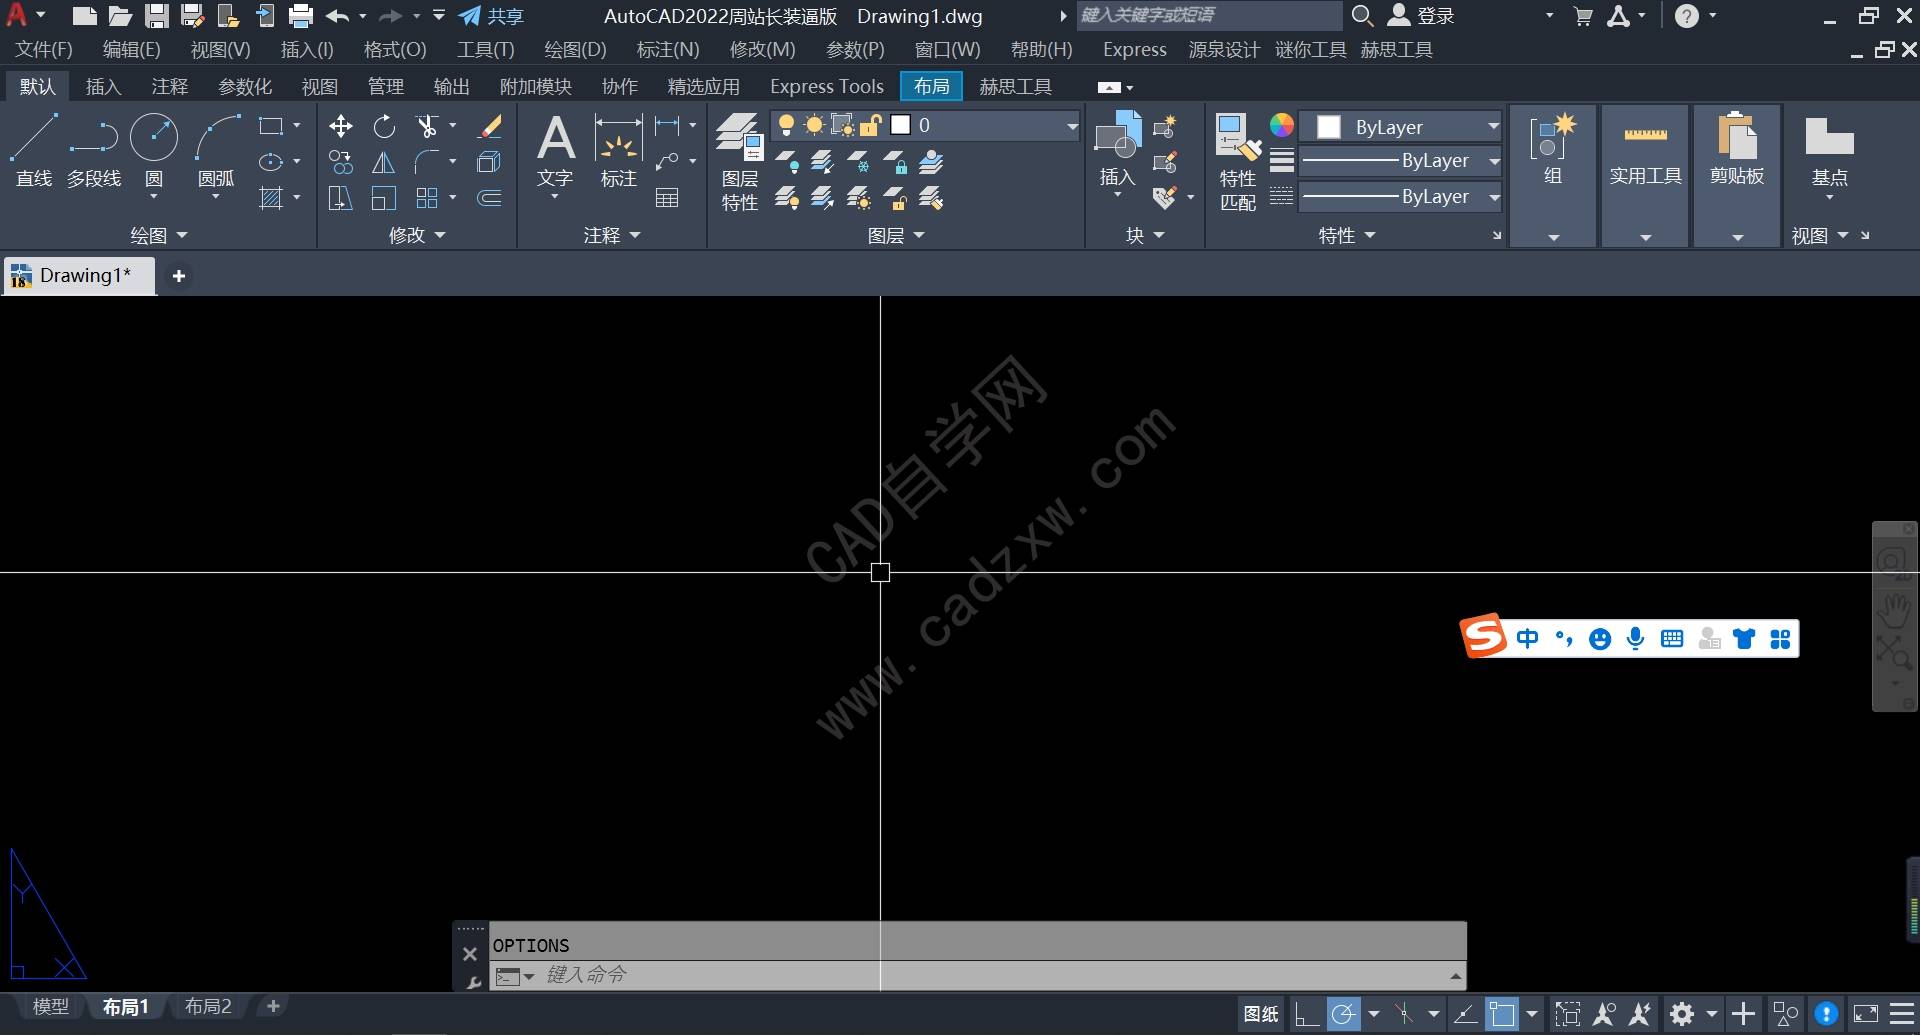The image size is (1920, 1035).
Task: Select the Line (直线) drawing tool
Action: tap(34, 150)
